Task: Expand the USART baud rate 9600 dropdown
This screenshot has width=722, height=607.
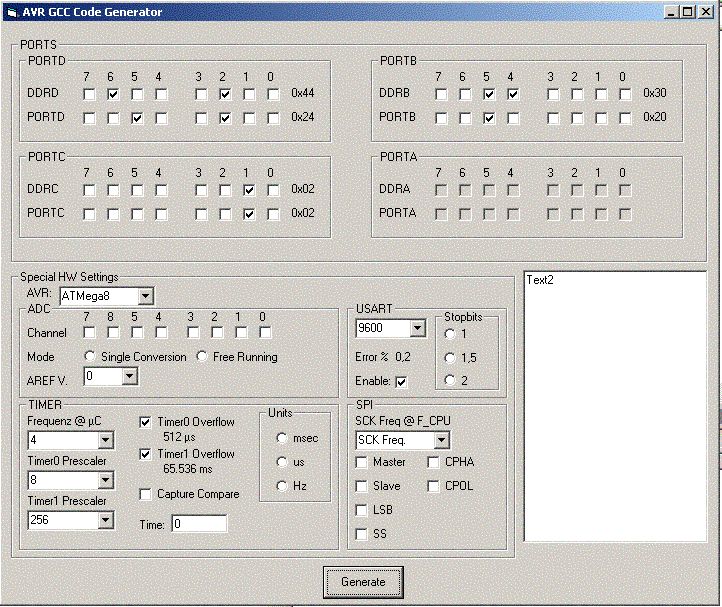Action: tap(417, 328)
